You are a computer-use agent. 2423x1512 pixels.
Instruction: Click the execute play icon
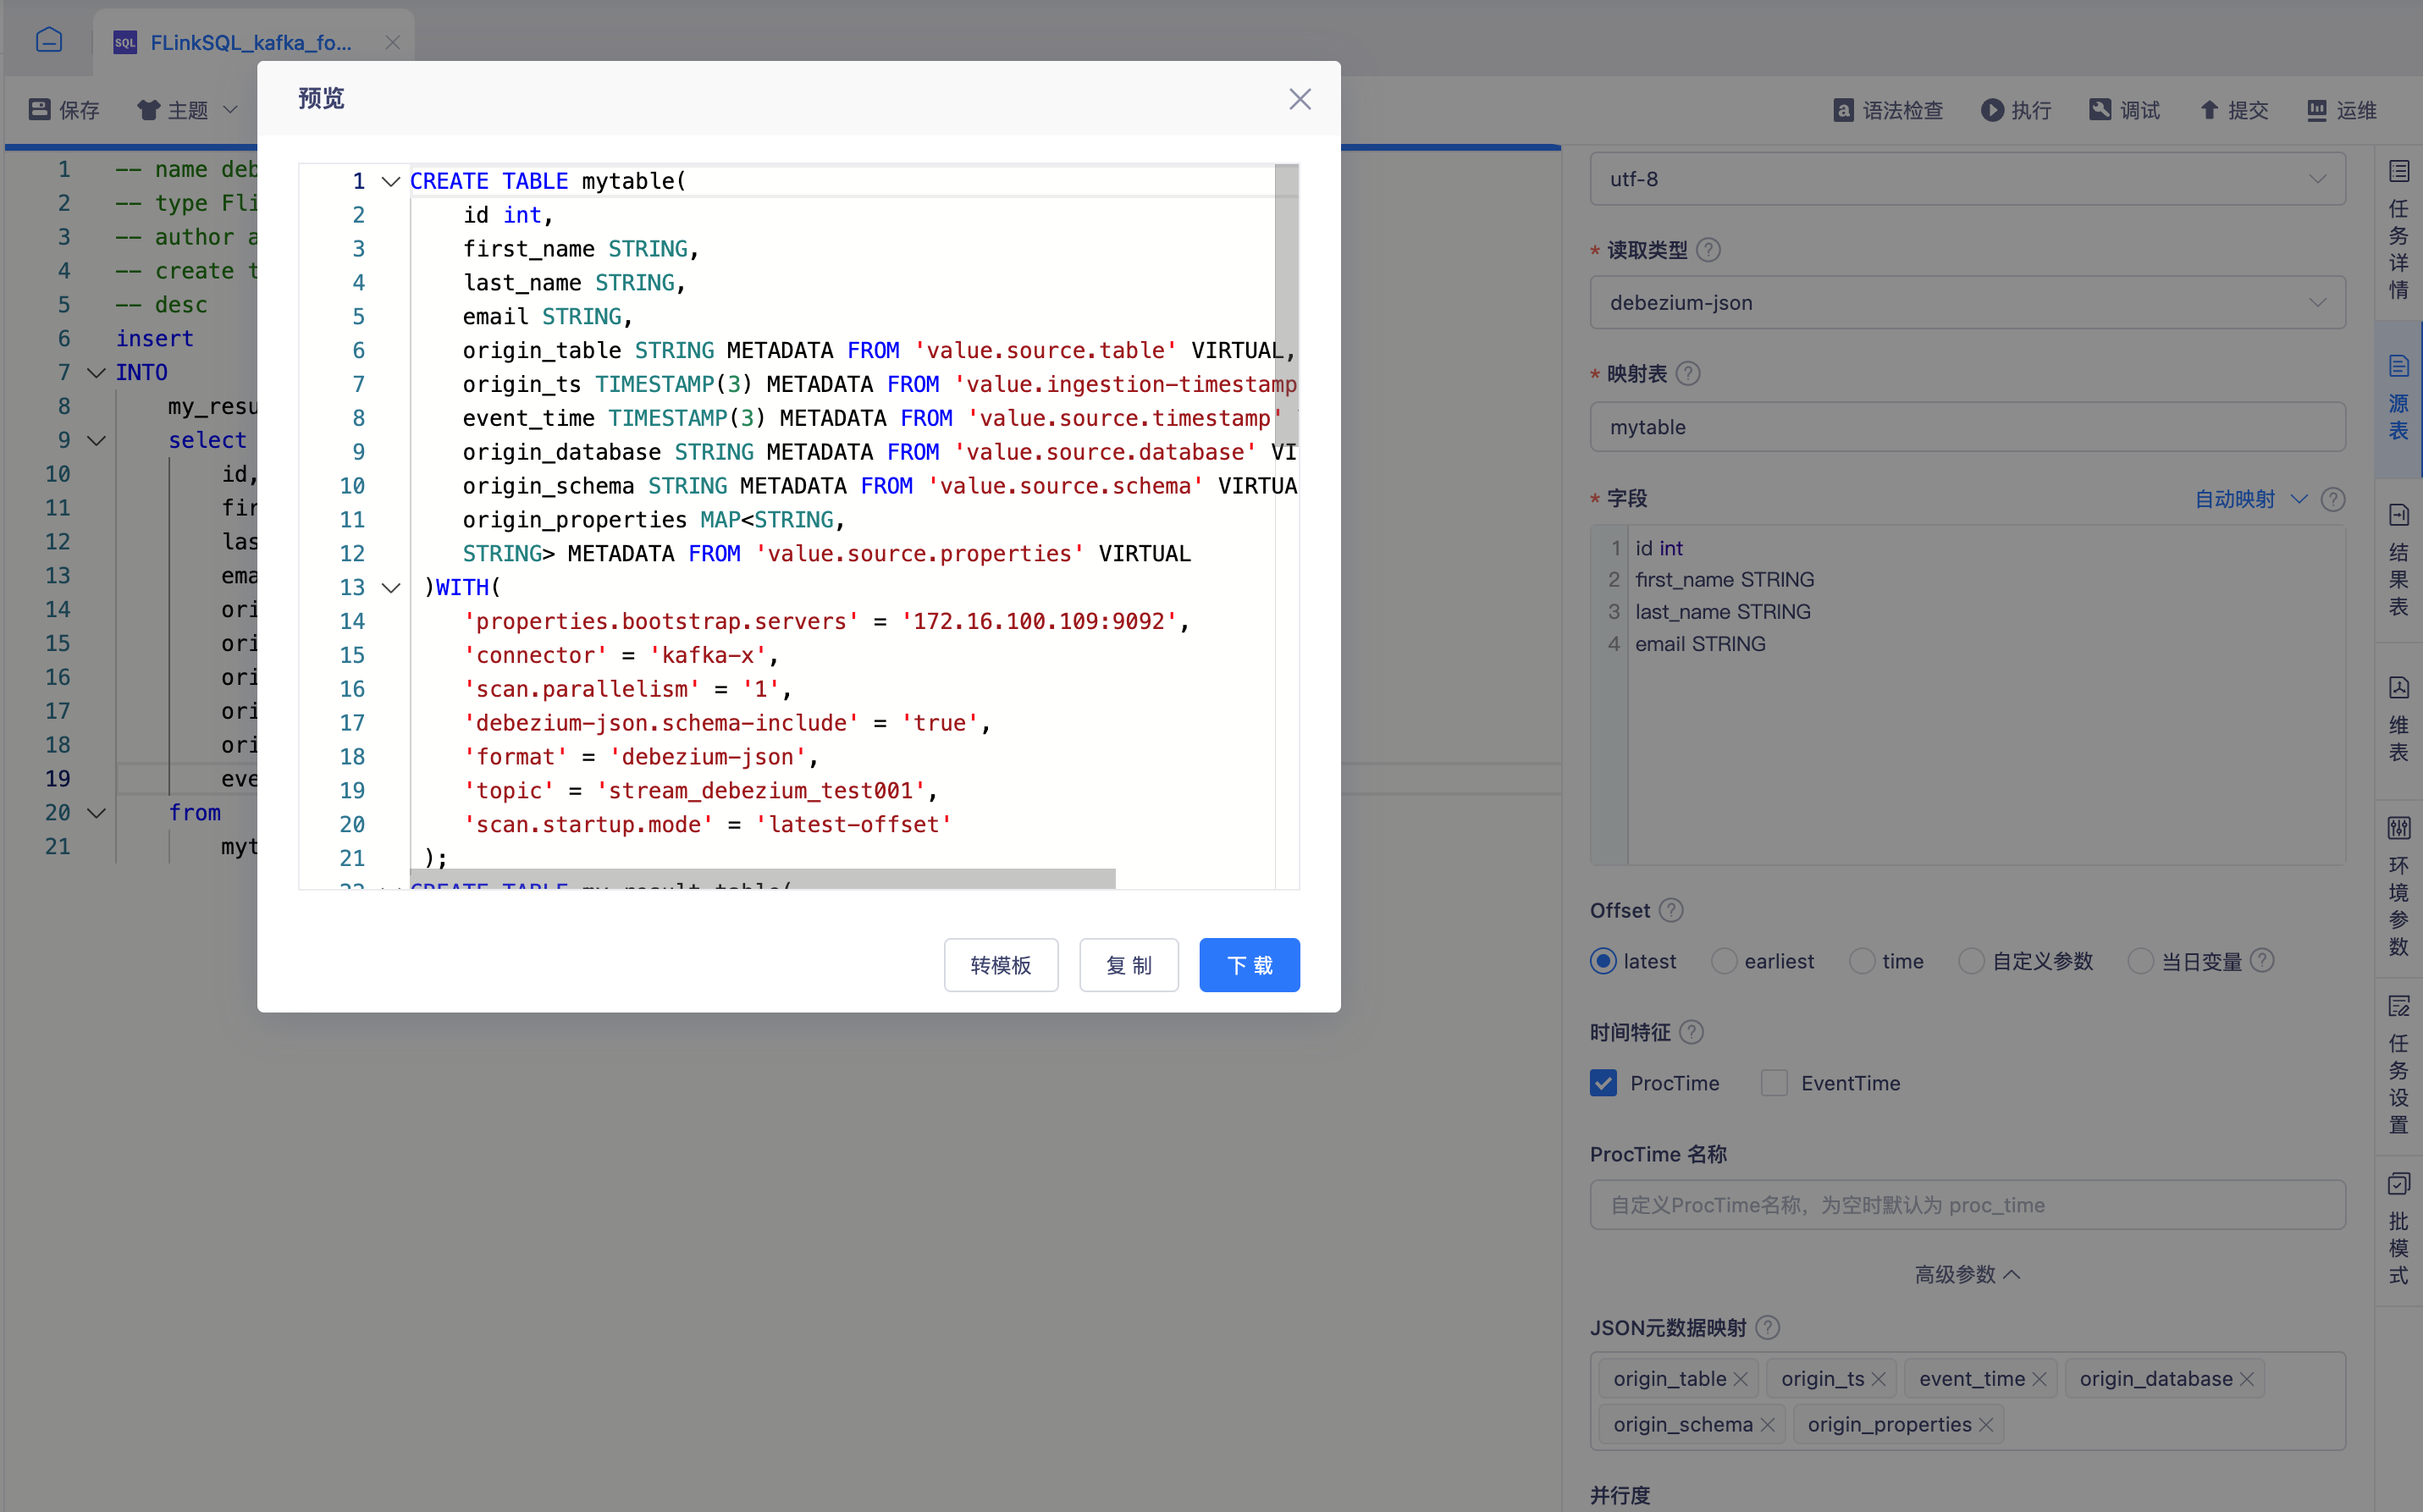pos(1992,110)
